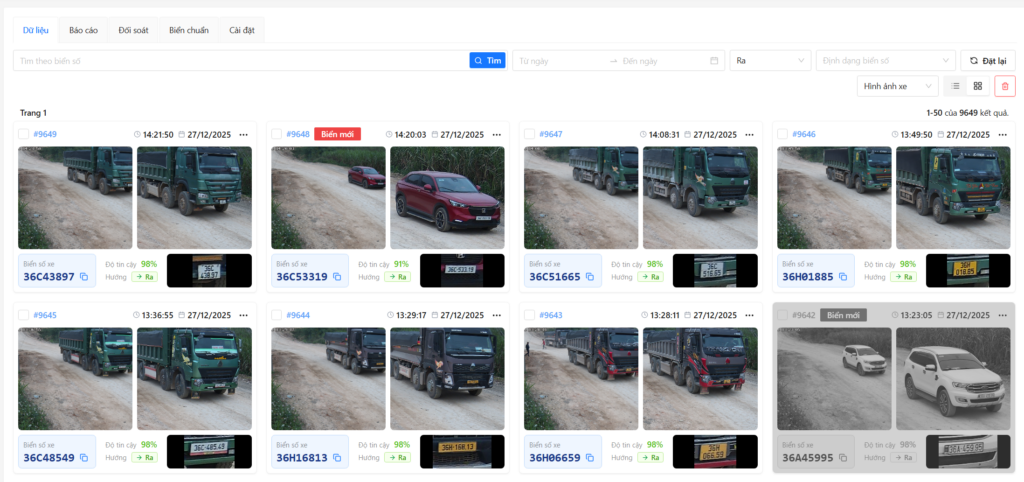The image size is (1024, 482).
Task: Select checkbox for record #9647
Action: tap(530, 134)
